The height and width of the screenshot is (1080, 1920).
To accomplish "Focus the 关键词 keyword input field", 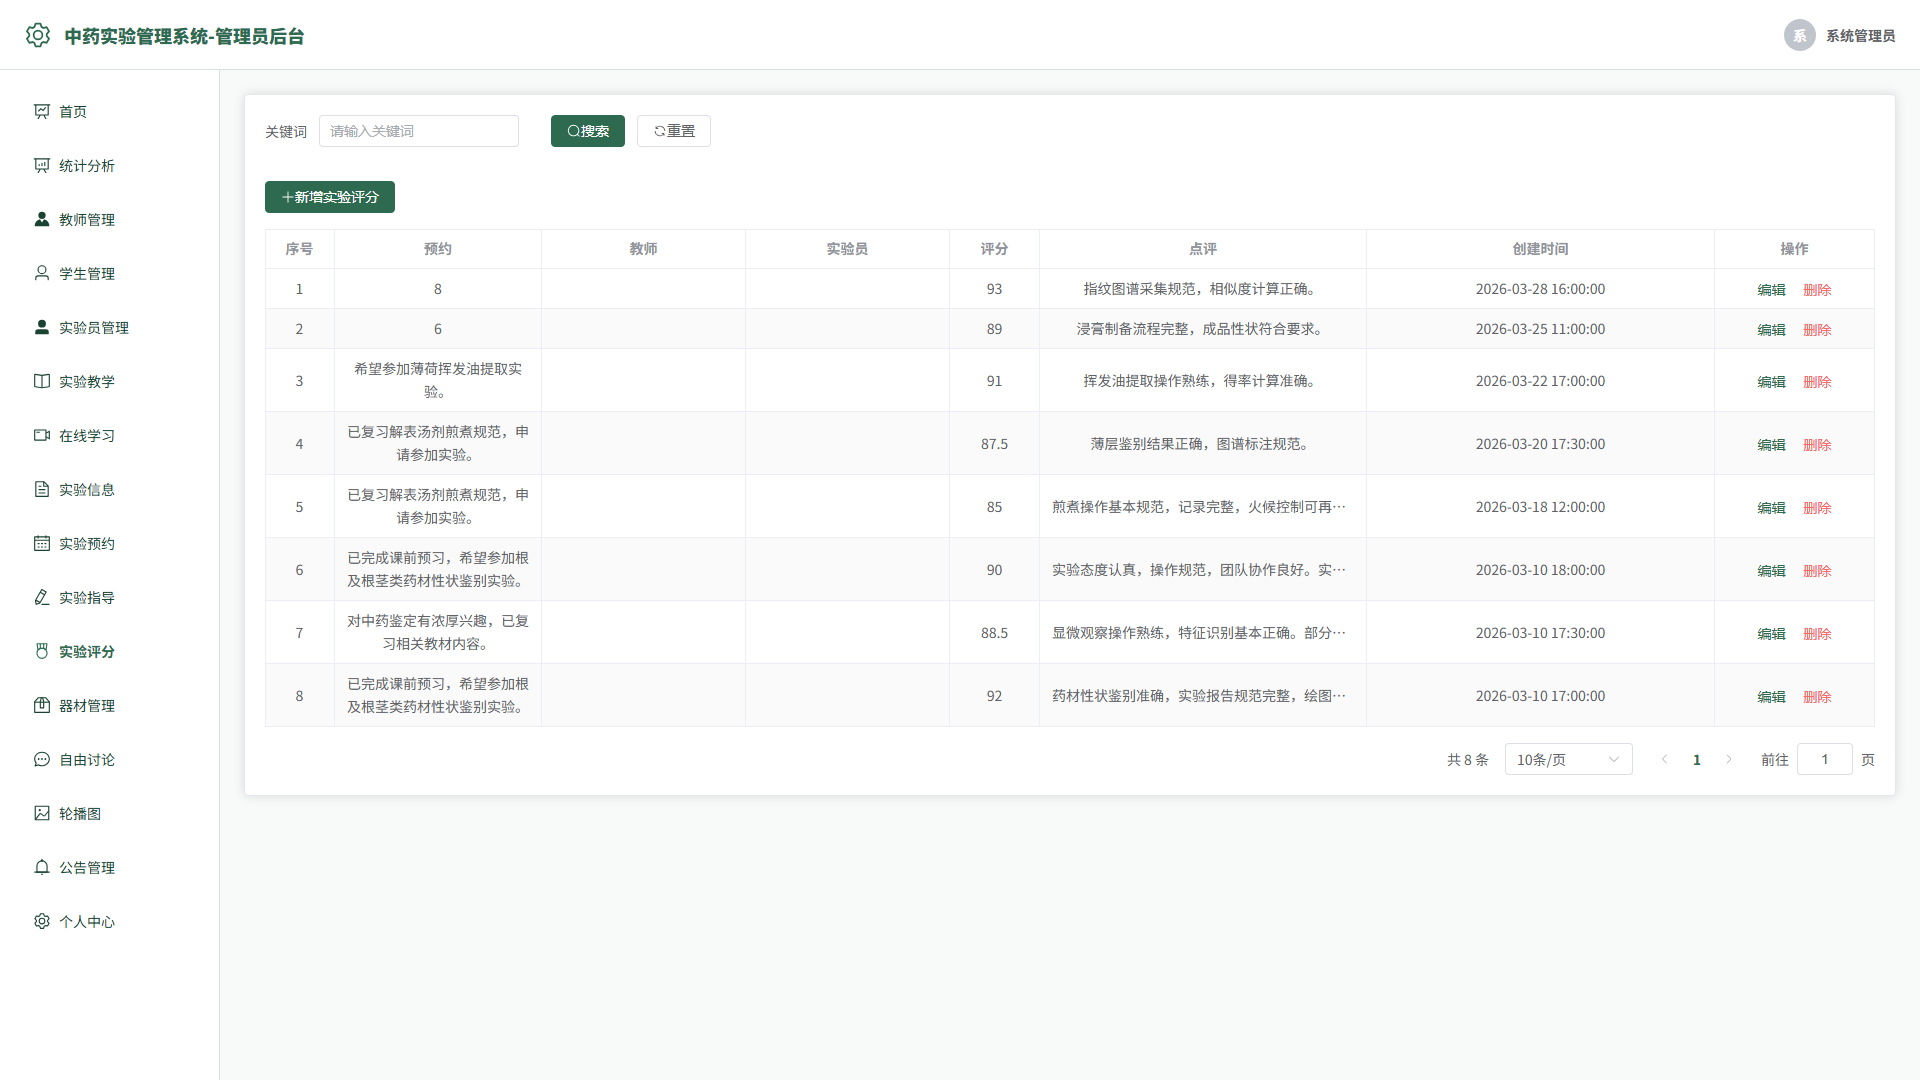I will (419, 131).
